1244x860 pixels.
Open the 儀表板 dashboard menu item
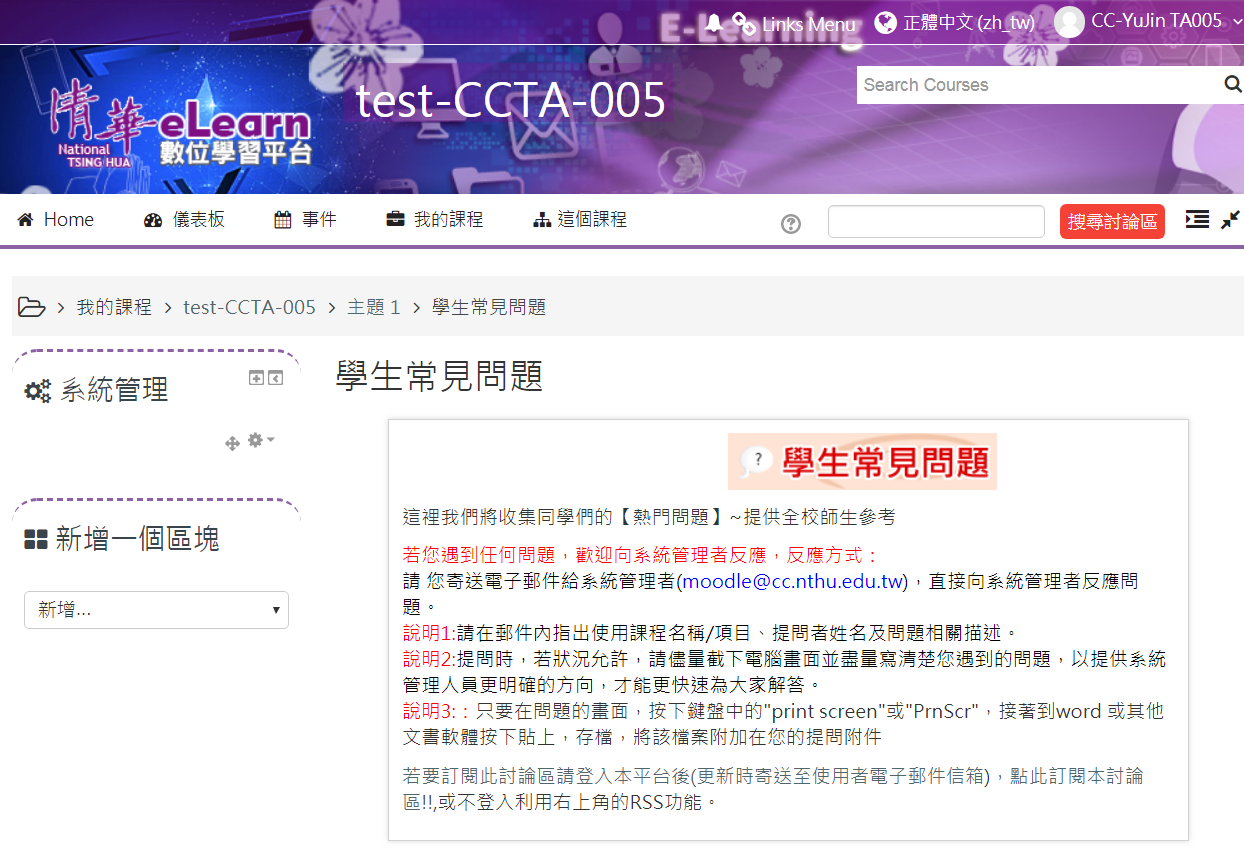coord(185,220)
